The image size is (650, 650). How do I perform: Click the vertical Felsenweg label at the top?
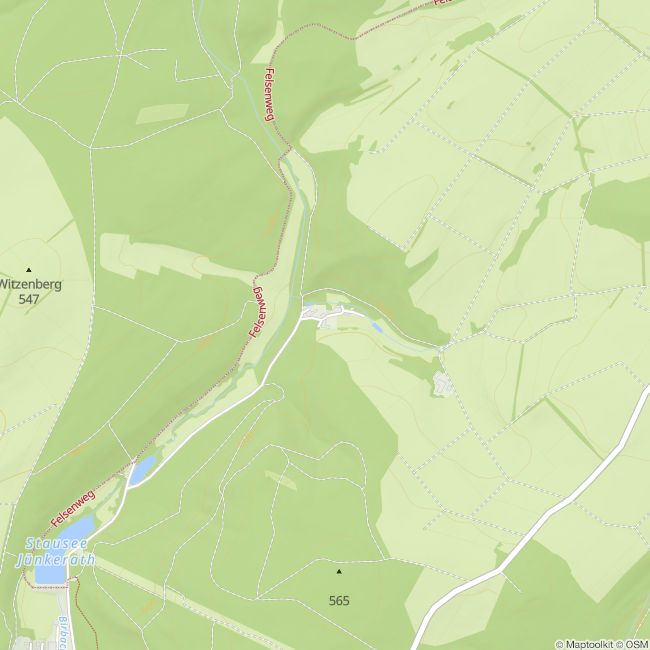[x=269, y=95]
